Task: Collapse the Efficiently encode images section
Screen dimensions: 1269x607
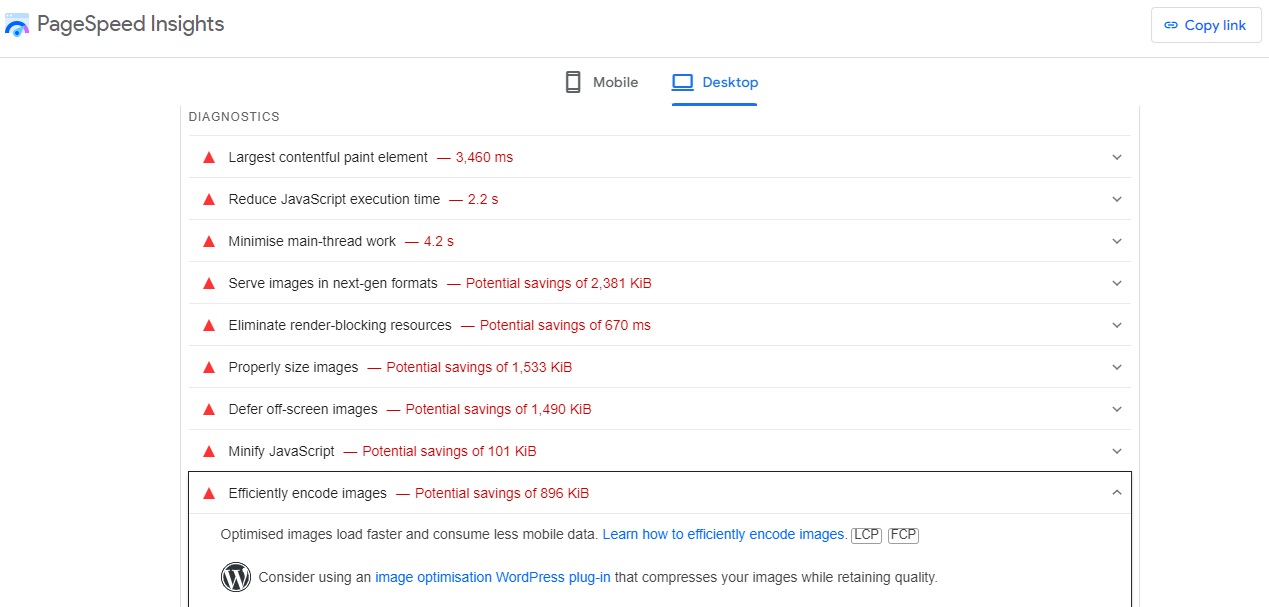Action: tap(1116, 493)
